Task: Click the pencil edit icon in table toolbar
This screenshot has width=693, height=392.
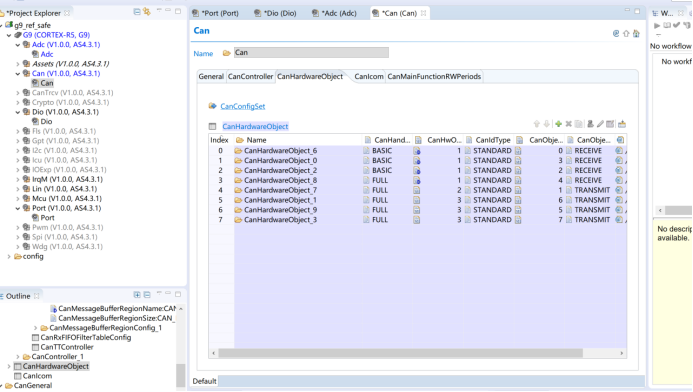Action: (600, 124)
